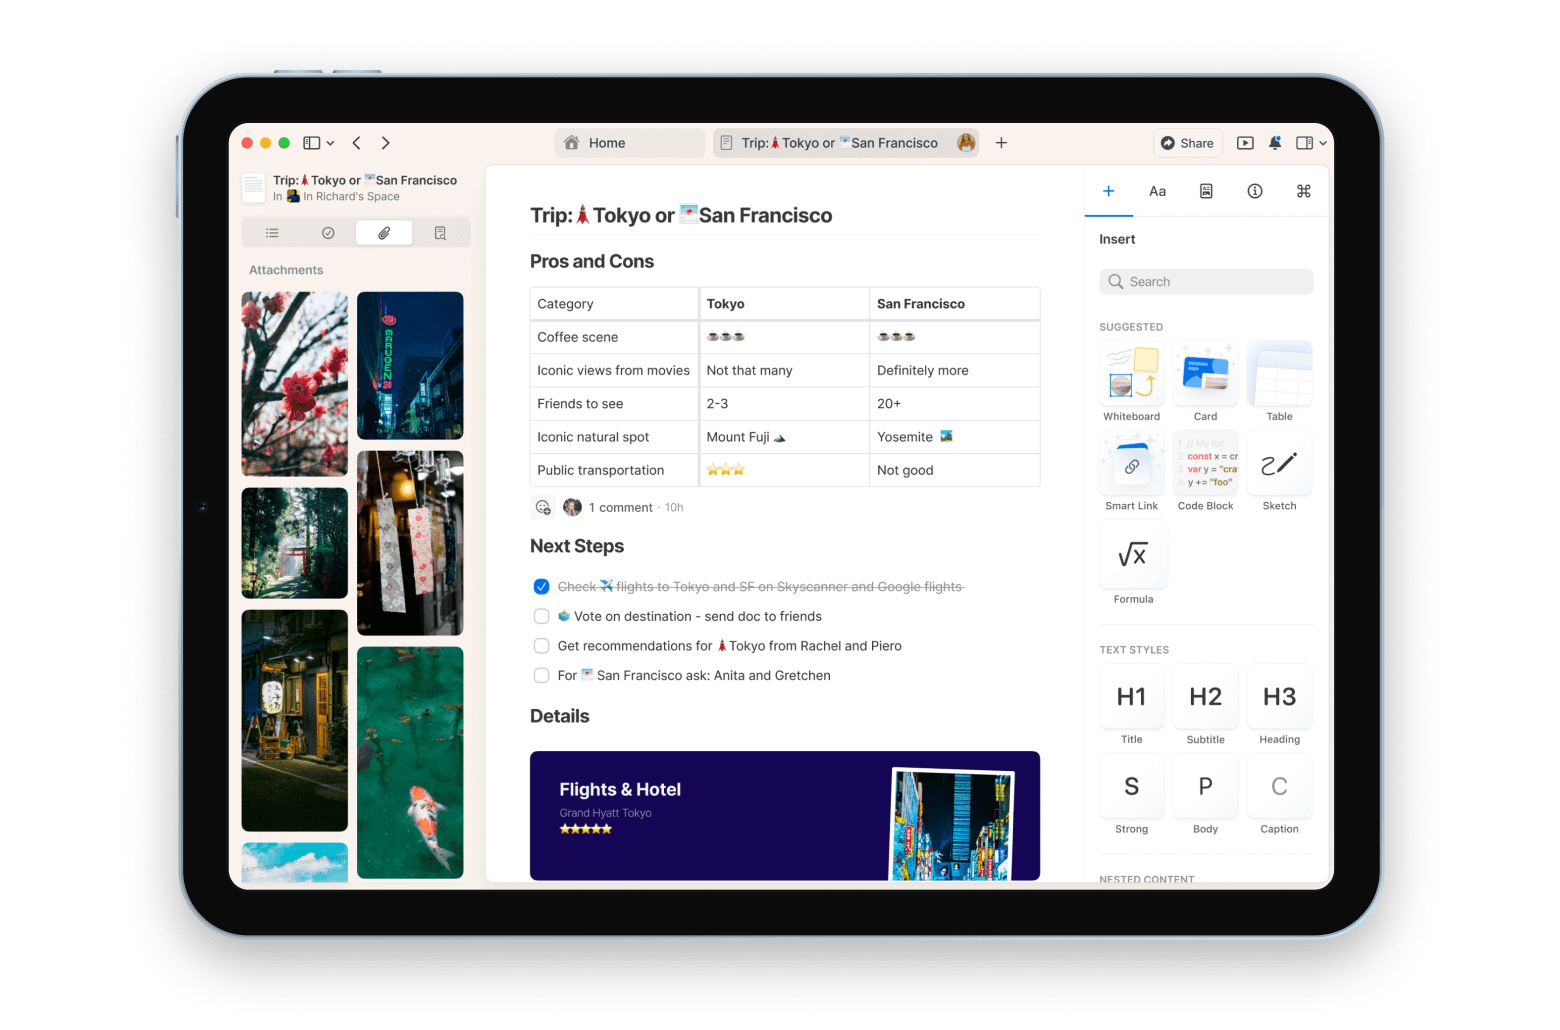This screenshot has height=1030, width=1560.
Task: Open the koi fish pond attachment thumbnail
Action: [410, 762]
